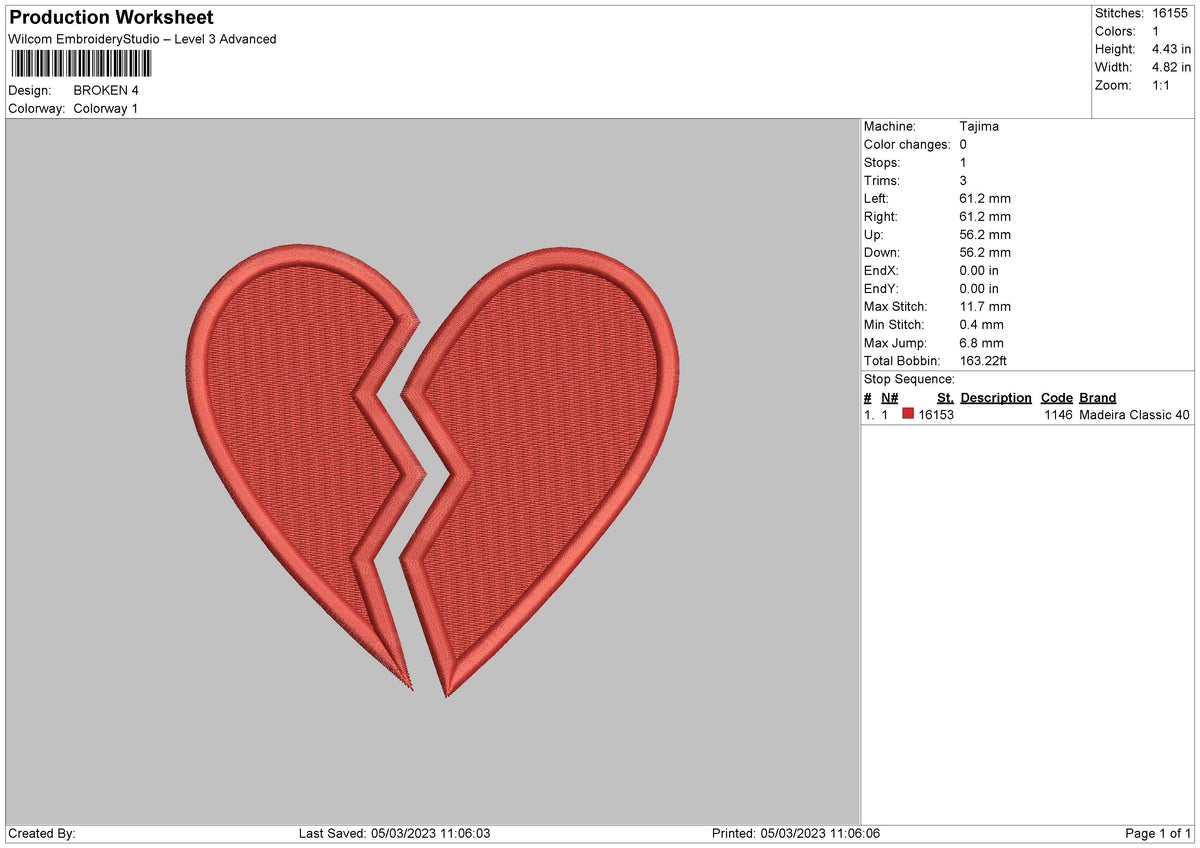Select the red thread swatch in the stop sequence
Image resolution: width=1200 pixels, height=848 pixels.
click(x=909, y=413)
